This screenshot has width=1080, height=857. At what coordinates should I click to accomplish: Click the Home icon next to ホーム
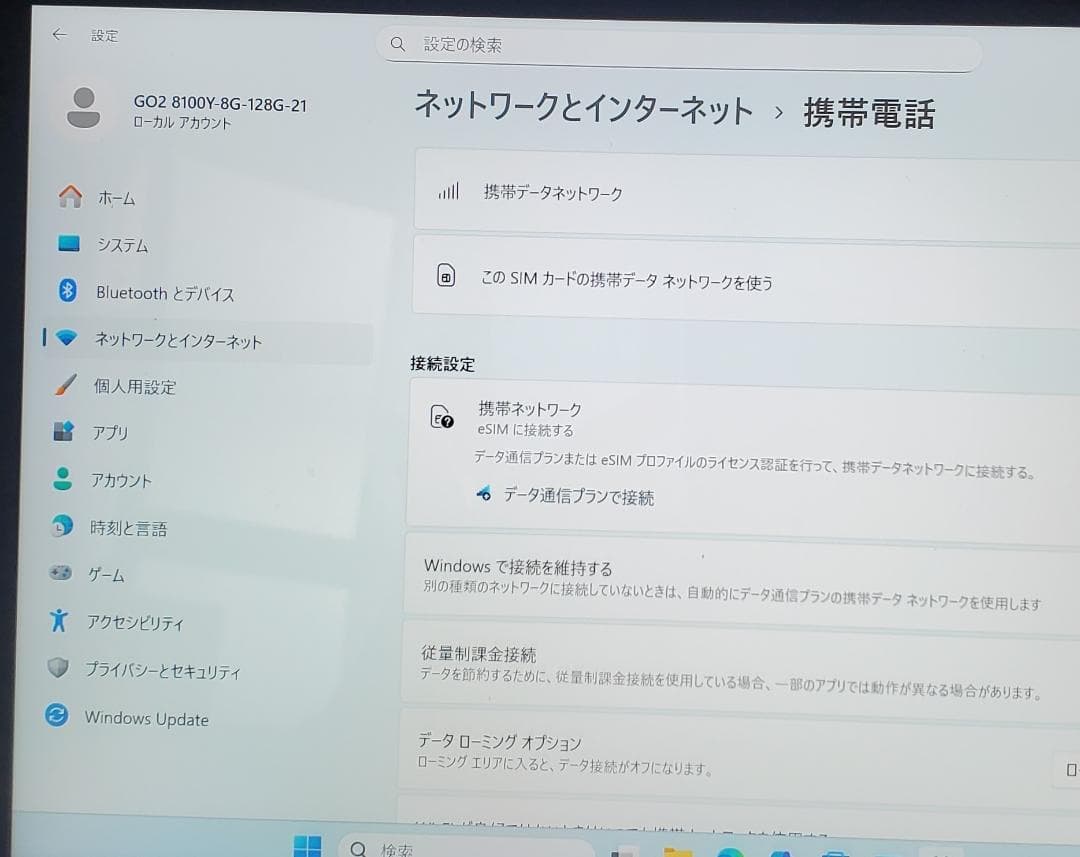coord(70,197)
